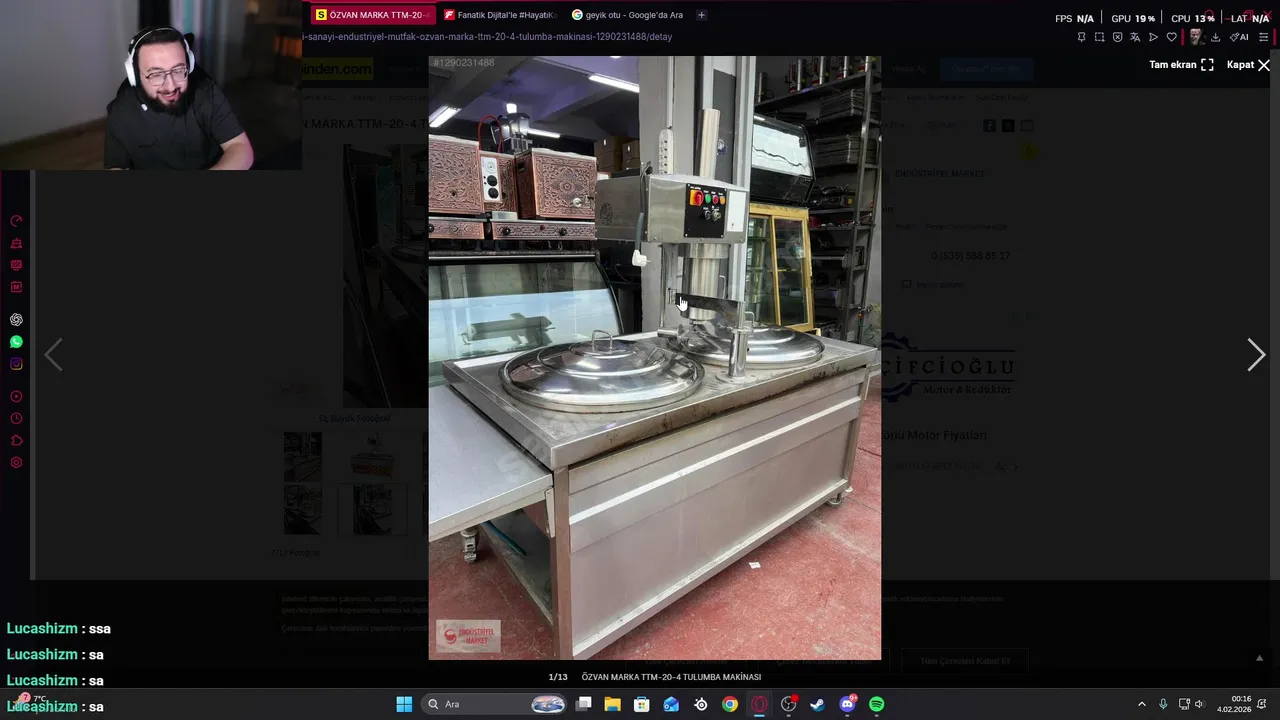Show previous photo with left arrow
Image resolution: width=1280 pixels, height=720 pixels.
point(53,355)
